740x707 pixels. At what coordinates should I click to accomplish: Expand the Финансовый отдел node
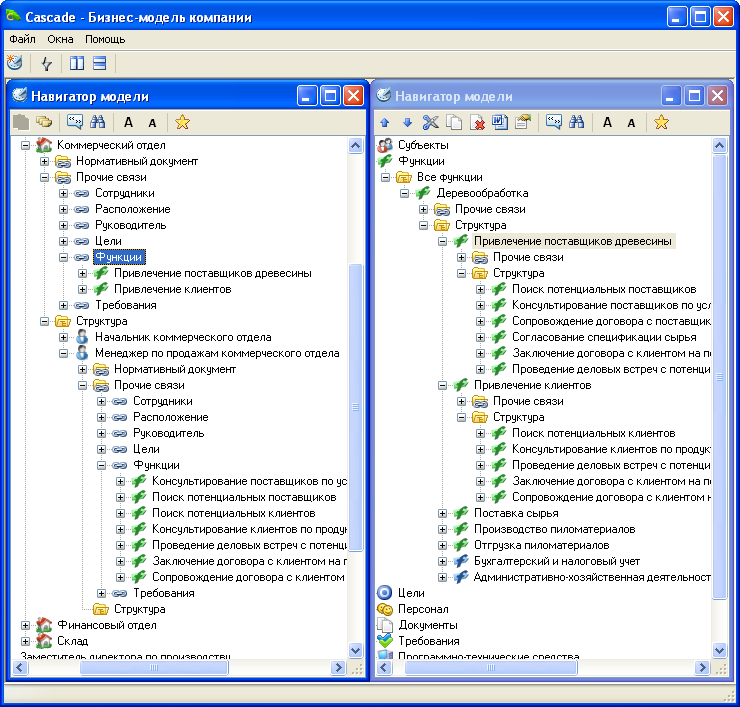point(25,625)
